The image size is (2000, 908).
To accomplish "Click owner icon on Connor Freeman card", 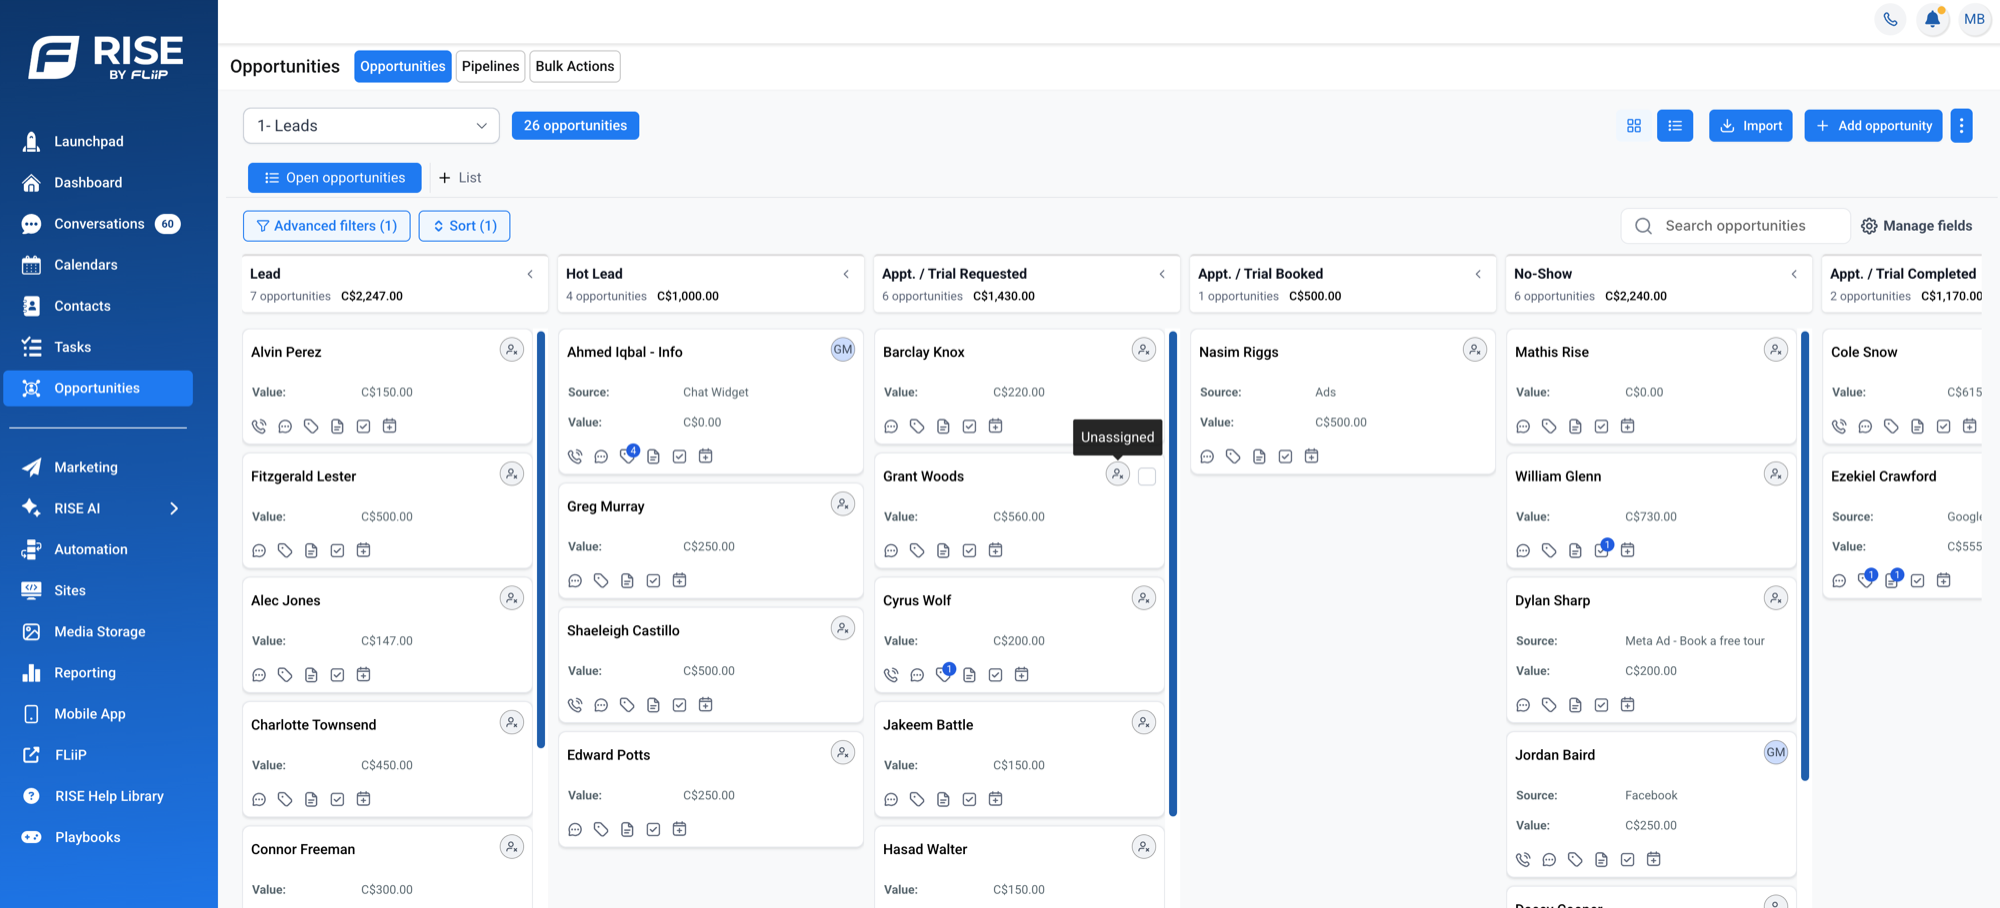I will pyautogui.click(x=511, y=847).
